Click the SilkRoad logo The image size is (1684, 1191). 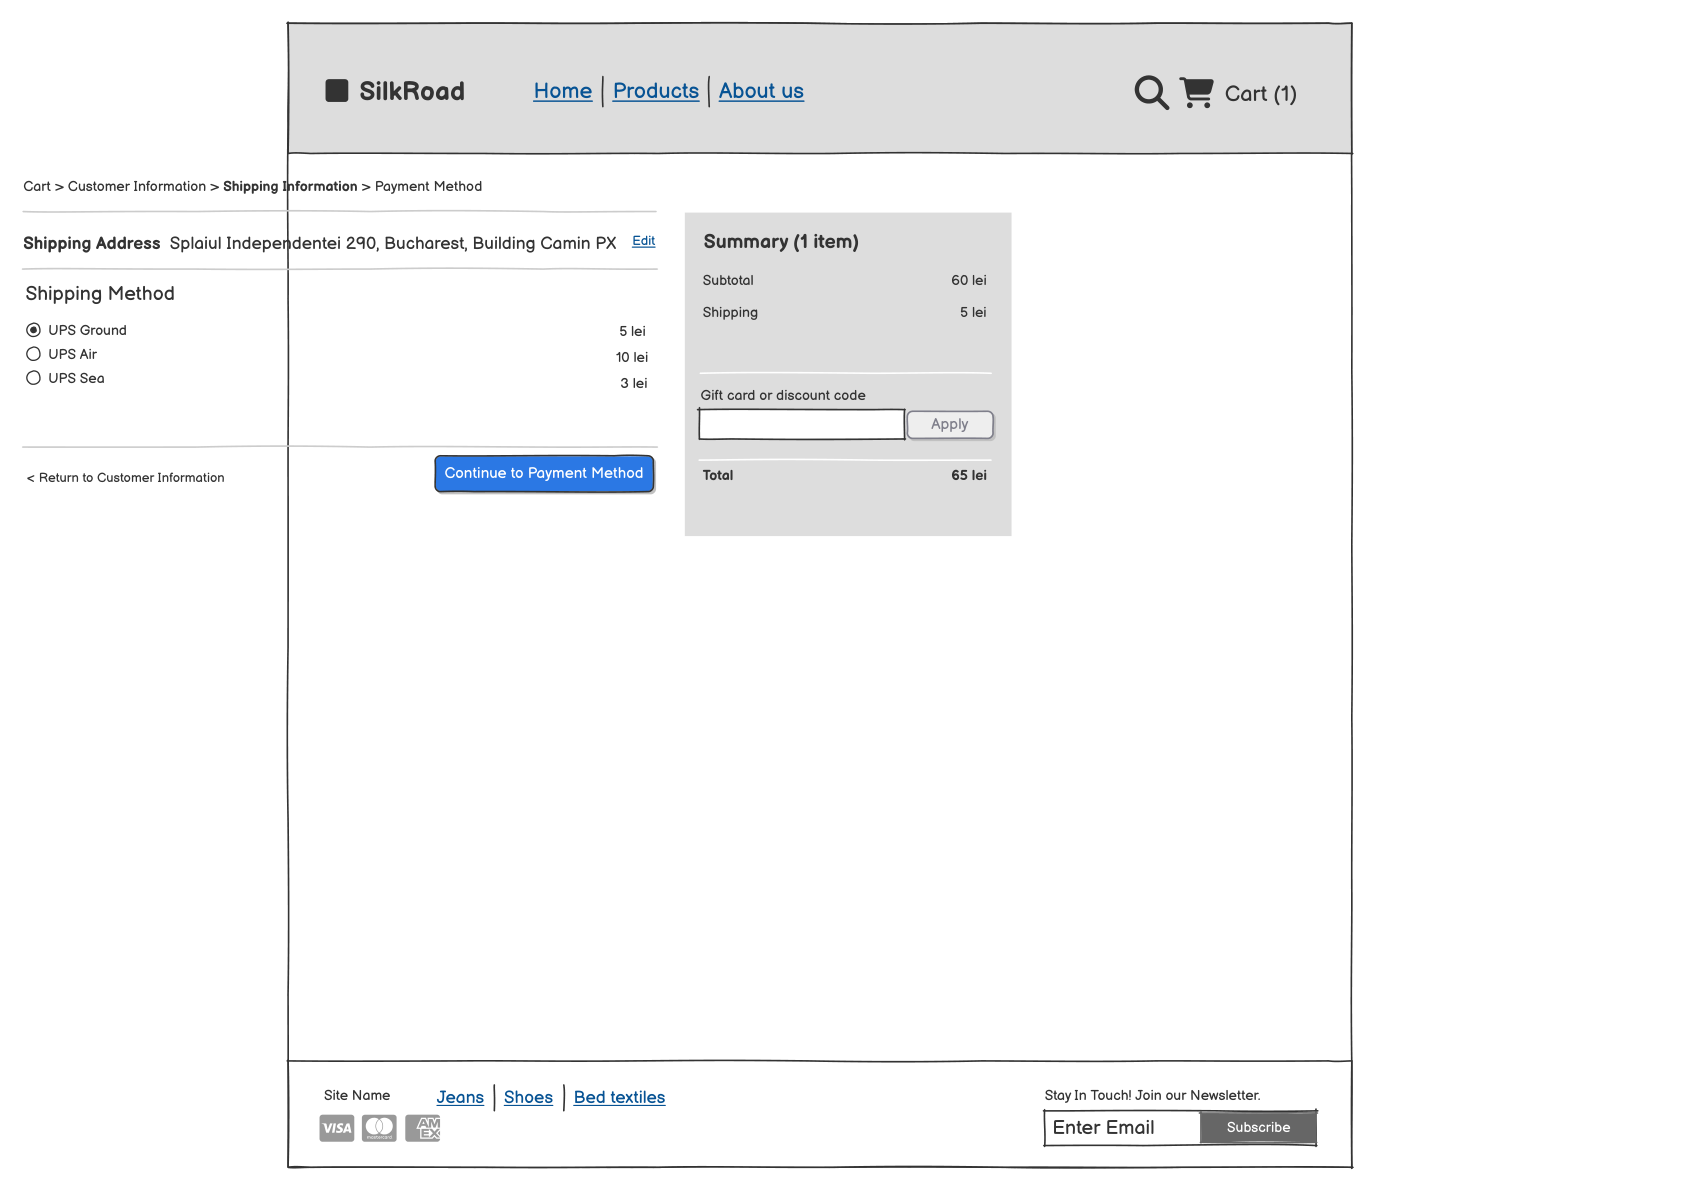coord(395,91)
